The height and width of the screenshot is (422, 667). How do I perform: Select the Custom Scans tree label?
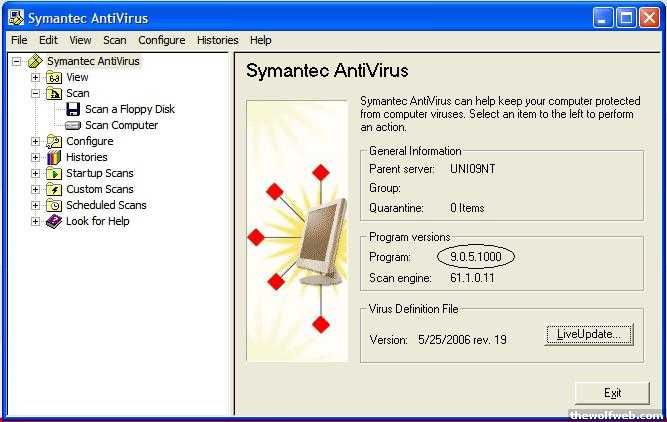99,189
